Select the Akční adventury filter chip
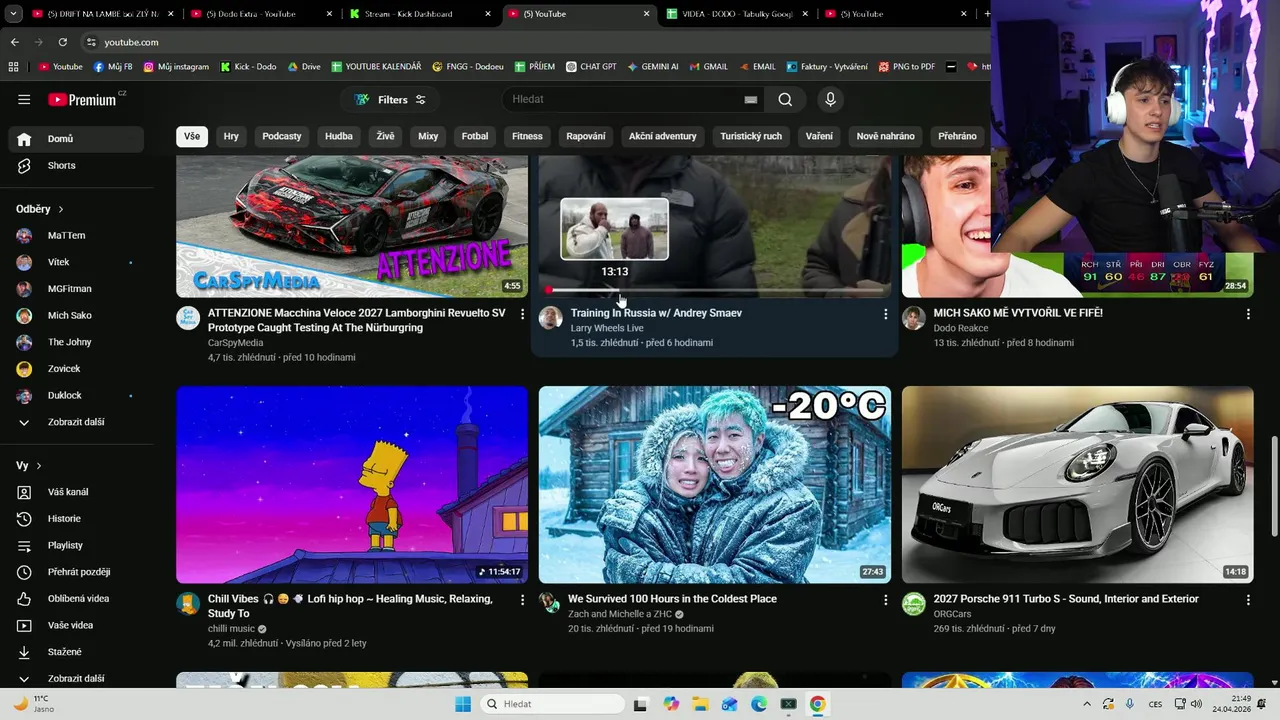 tap(662, 136)
